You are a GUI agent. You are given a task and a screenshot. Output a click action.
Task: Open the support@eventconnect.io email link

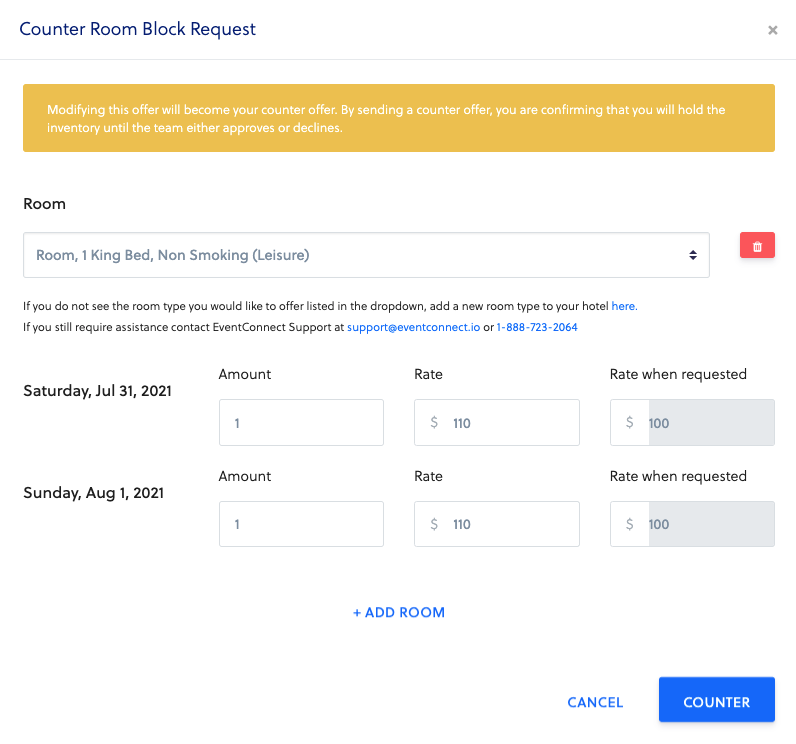(x=412, y=327)
